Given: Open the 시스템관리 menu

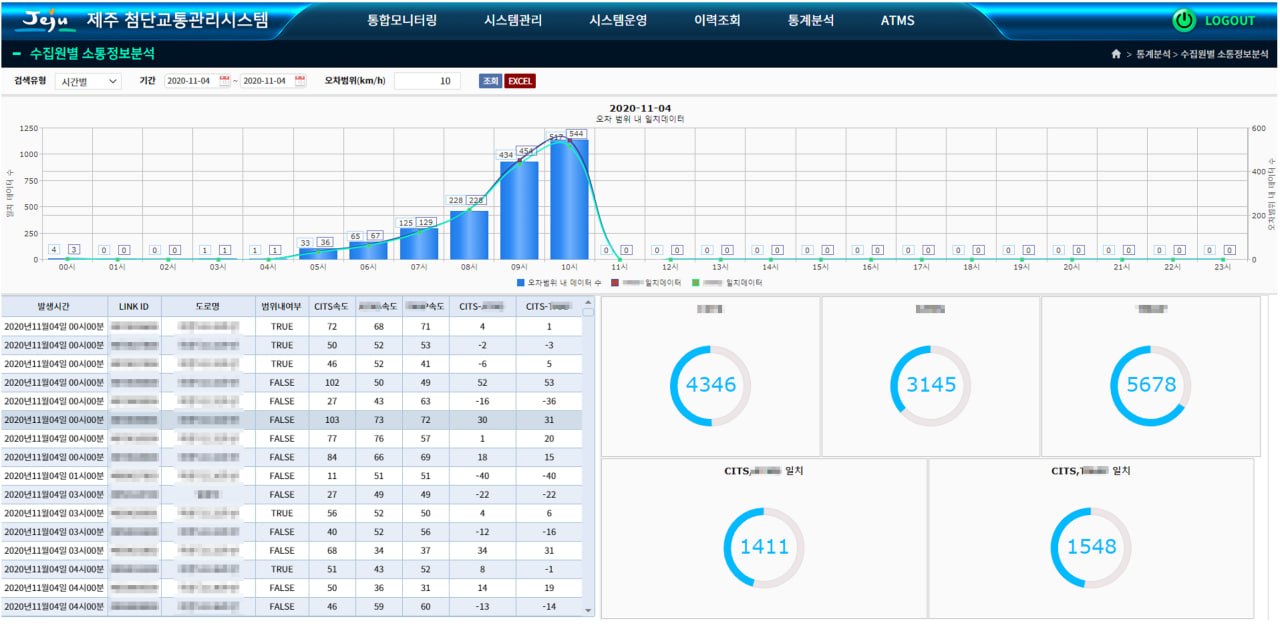Looking at the screenshot, I should (513, 20).
